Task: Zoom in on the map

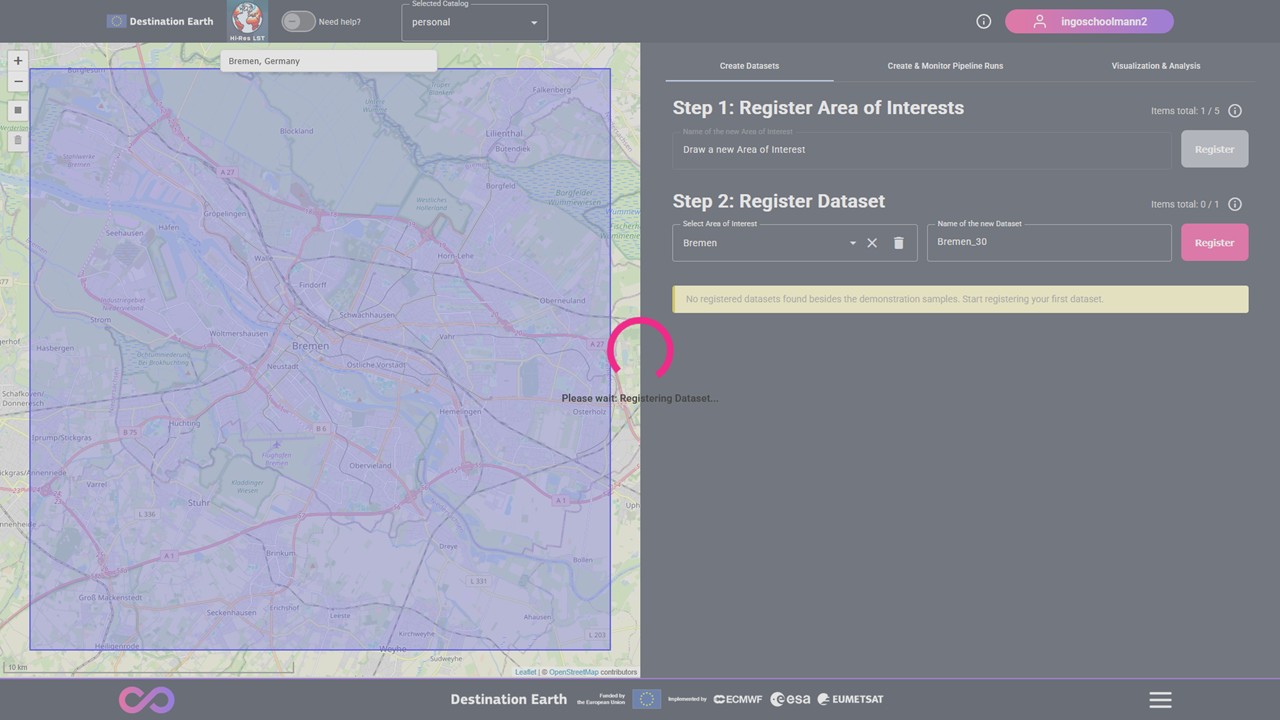Action: click(17, 61)
